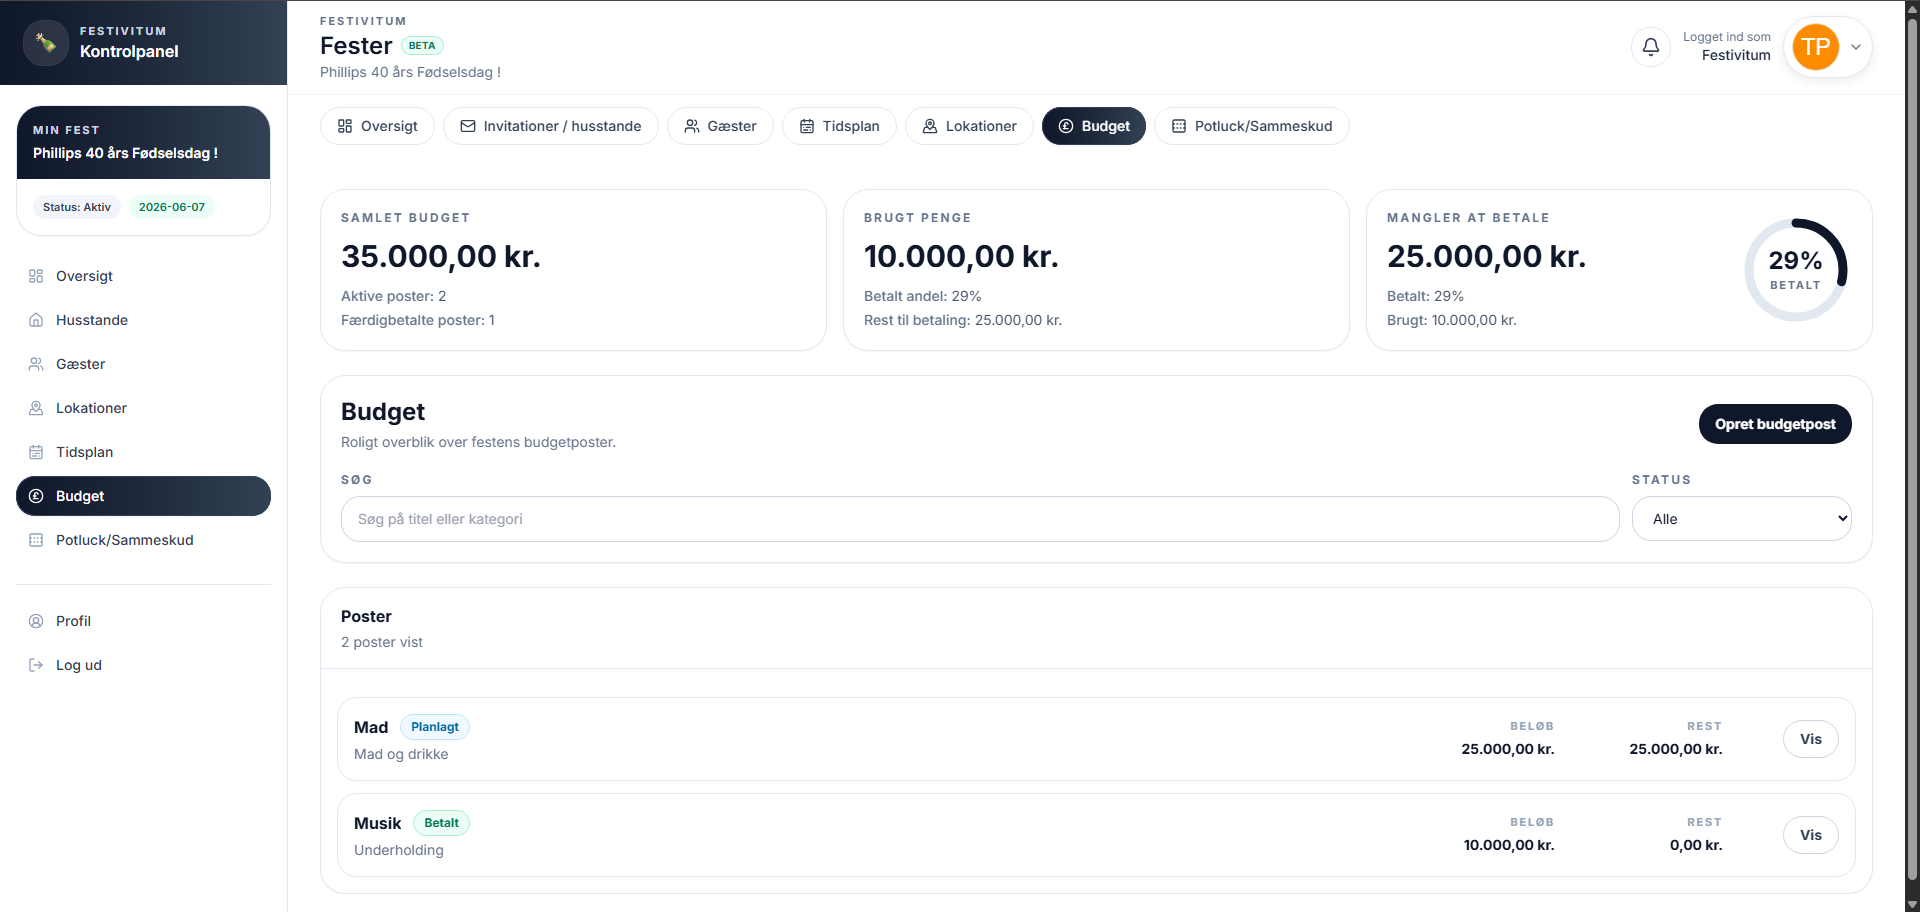The height and width of the screenshot is (912, 1920).
Task: Click the 29% betalt progress ring
Action: [1795, 270]
